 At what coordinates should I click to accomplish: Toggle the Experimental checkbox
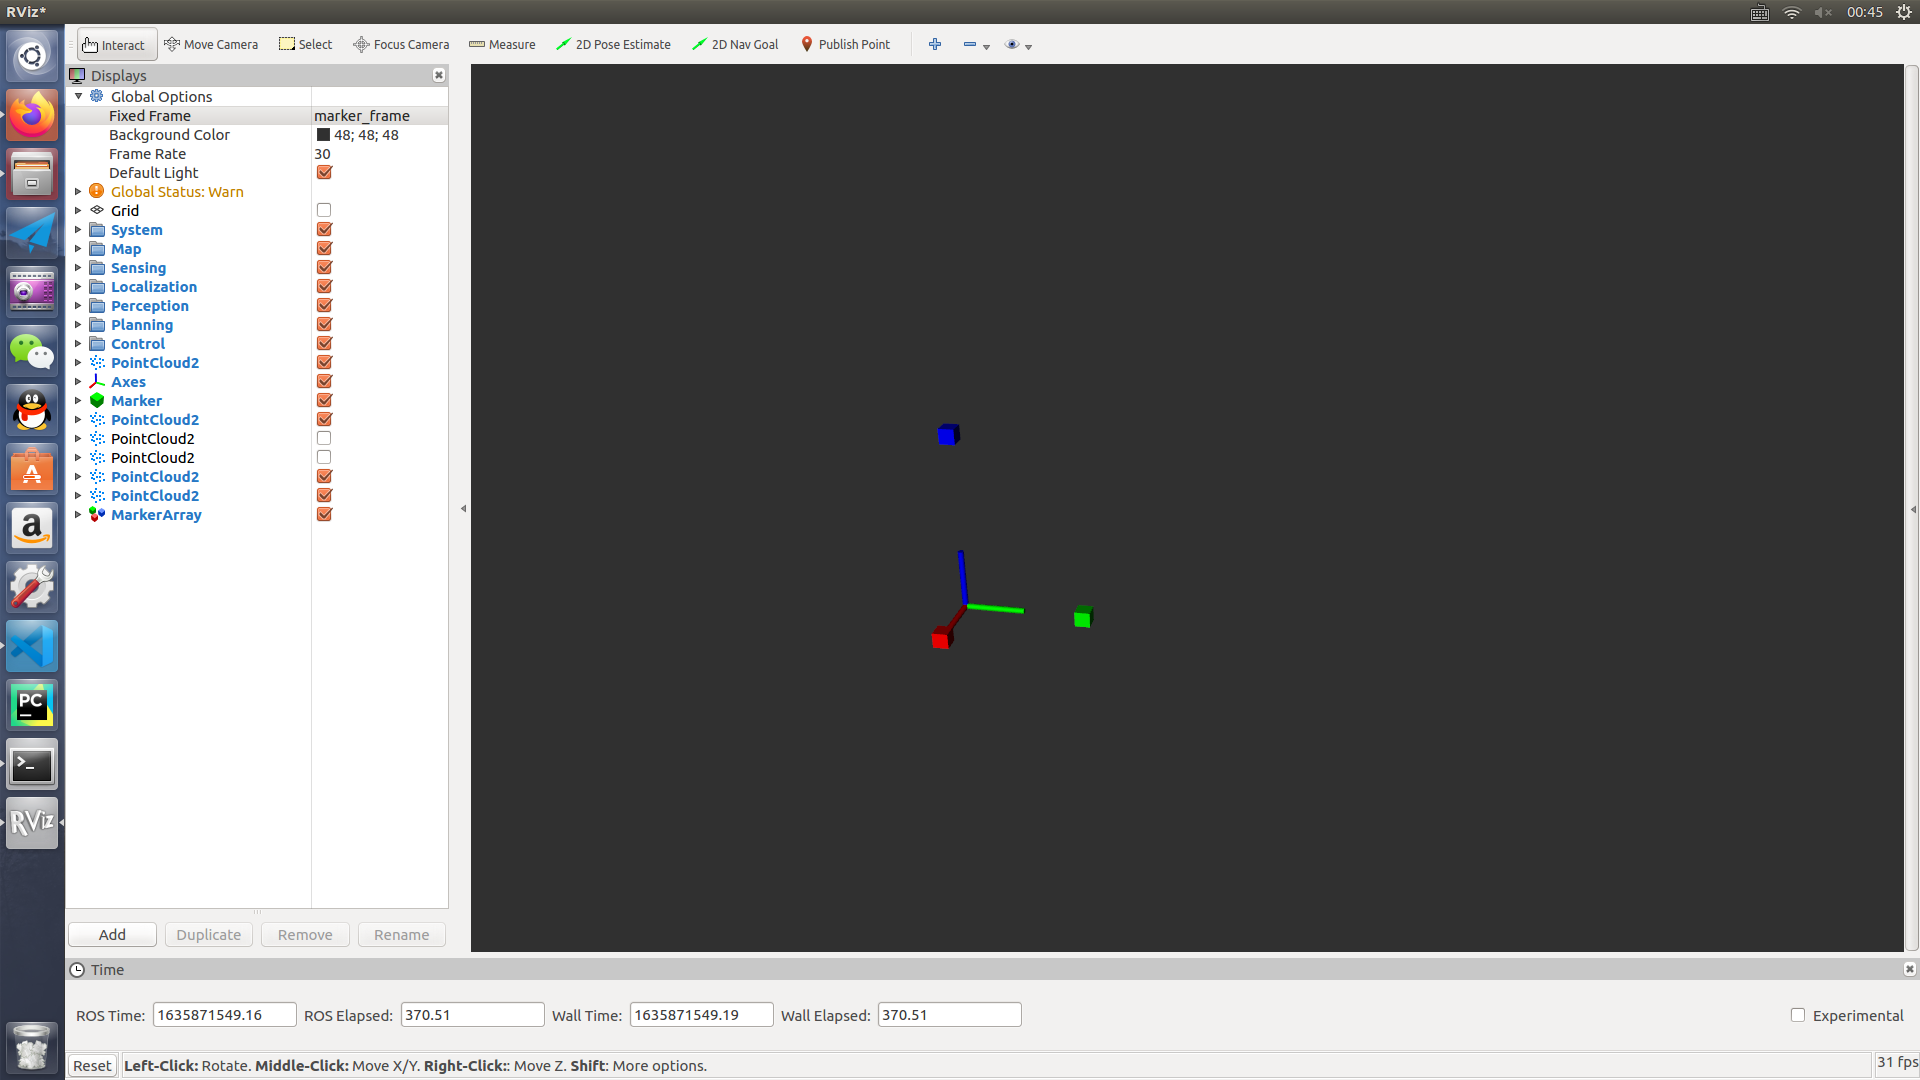1798,1015
